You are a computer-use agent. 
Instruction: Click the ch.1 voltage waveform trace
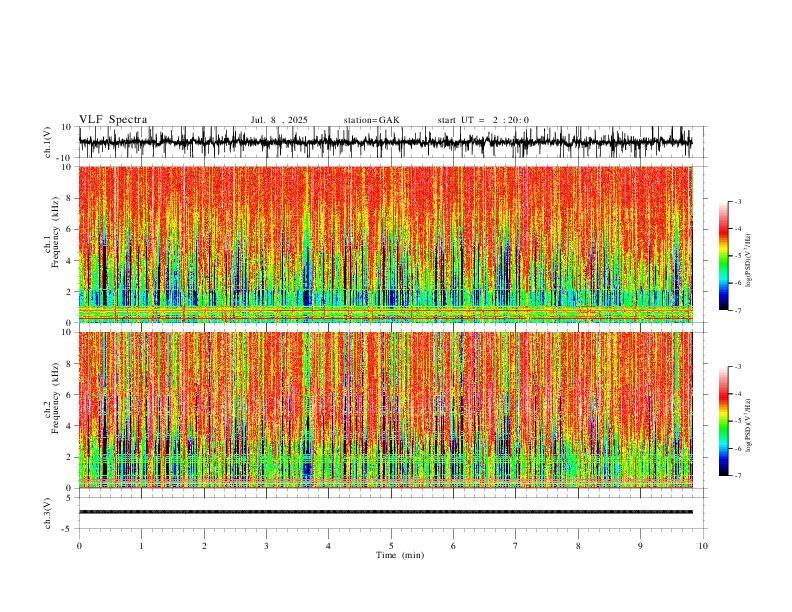point(385,142)
